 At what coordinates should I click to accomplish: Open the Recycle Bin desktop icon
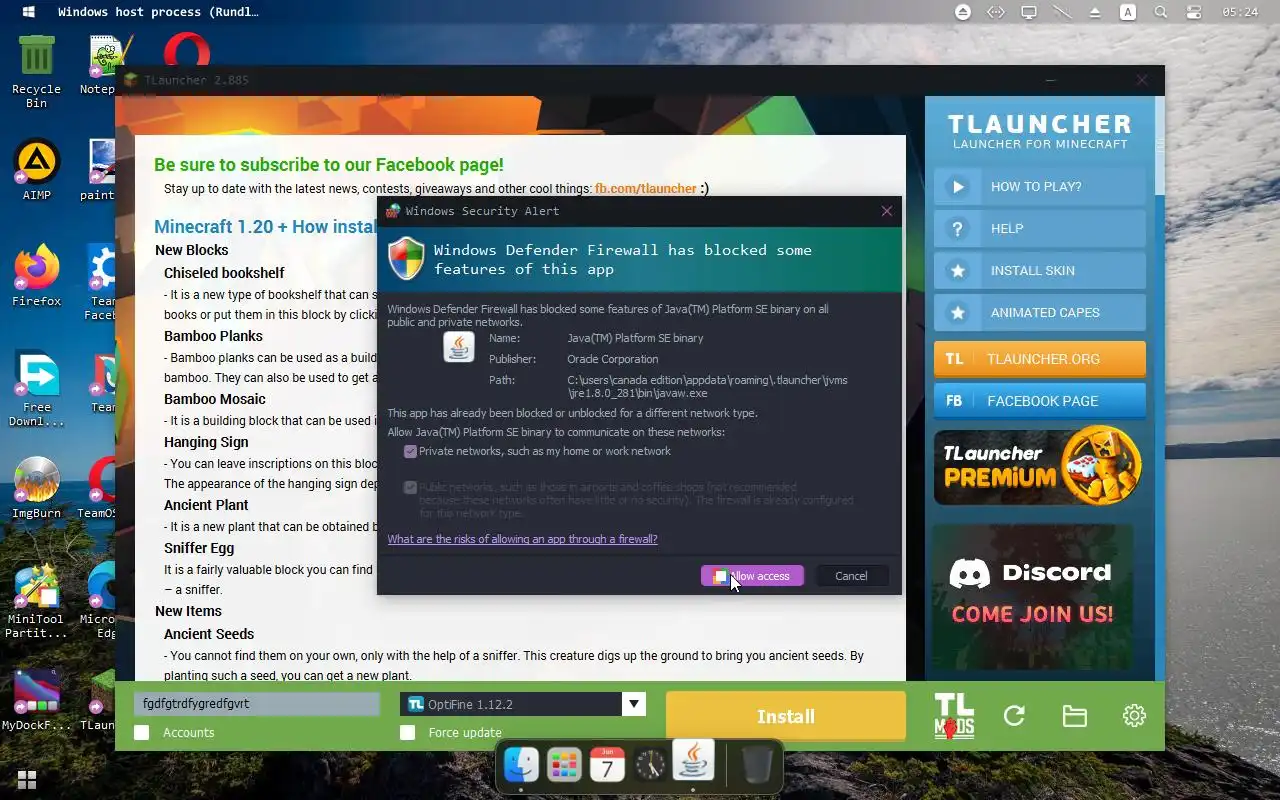[37, 72]
